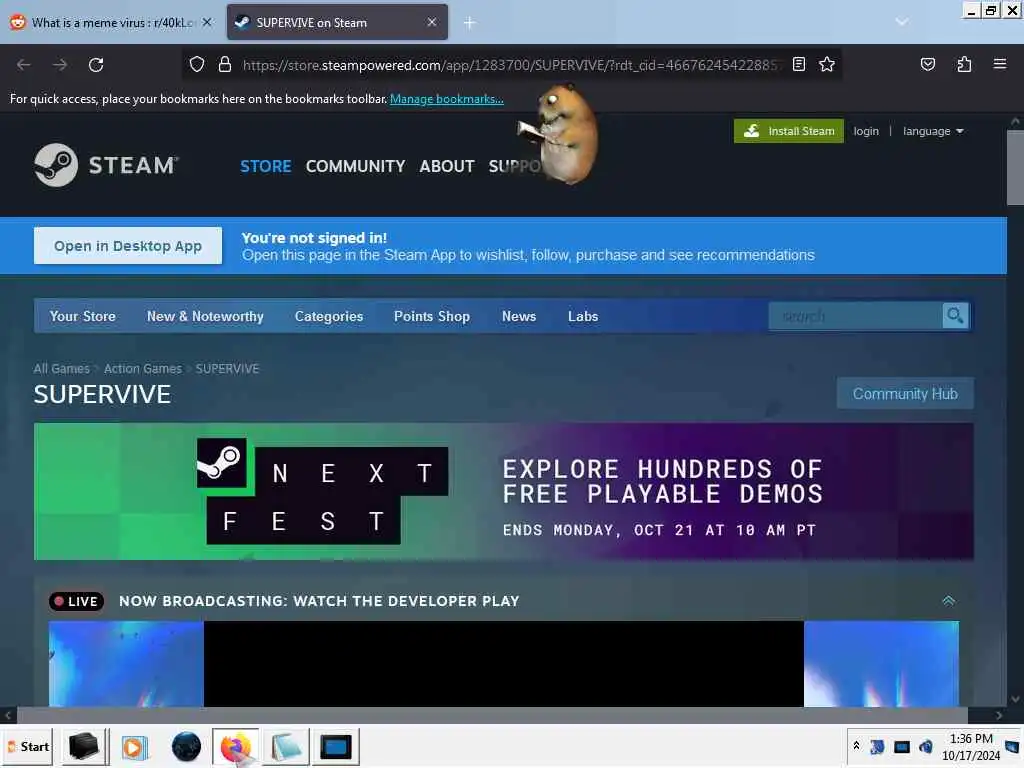1024x768 pixels.
Task: Click the LIVE broadcast badge
Action: (x=76, y=601)
